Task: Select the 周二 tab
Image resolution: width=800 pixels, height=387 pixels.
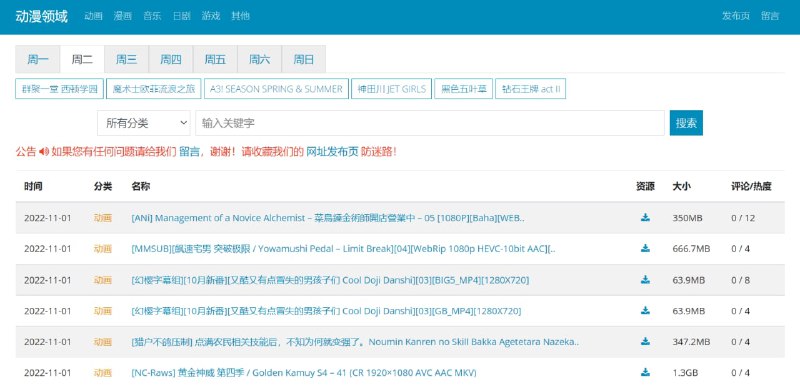Action: point(82,60)
